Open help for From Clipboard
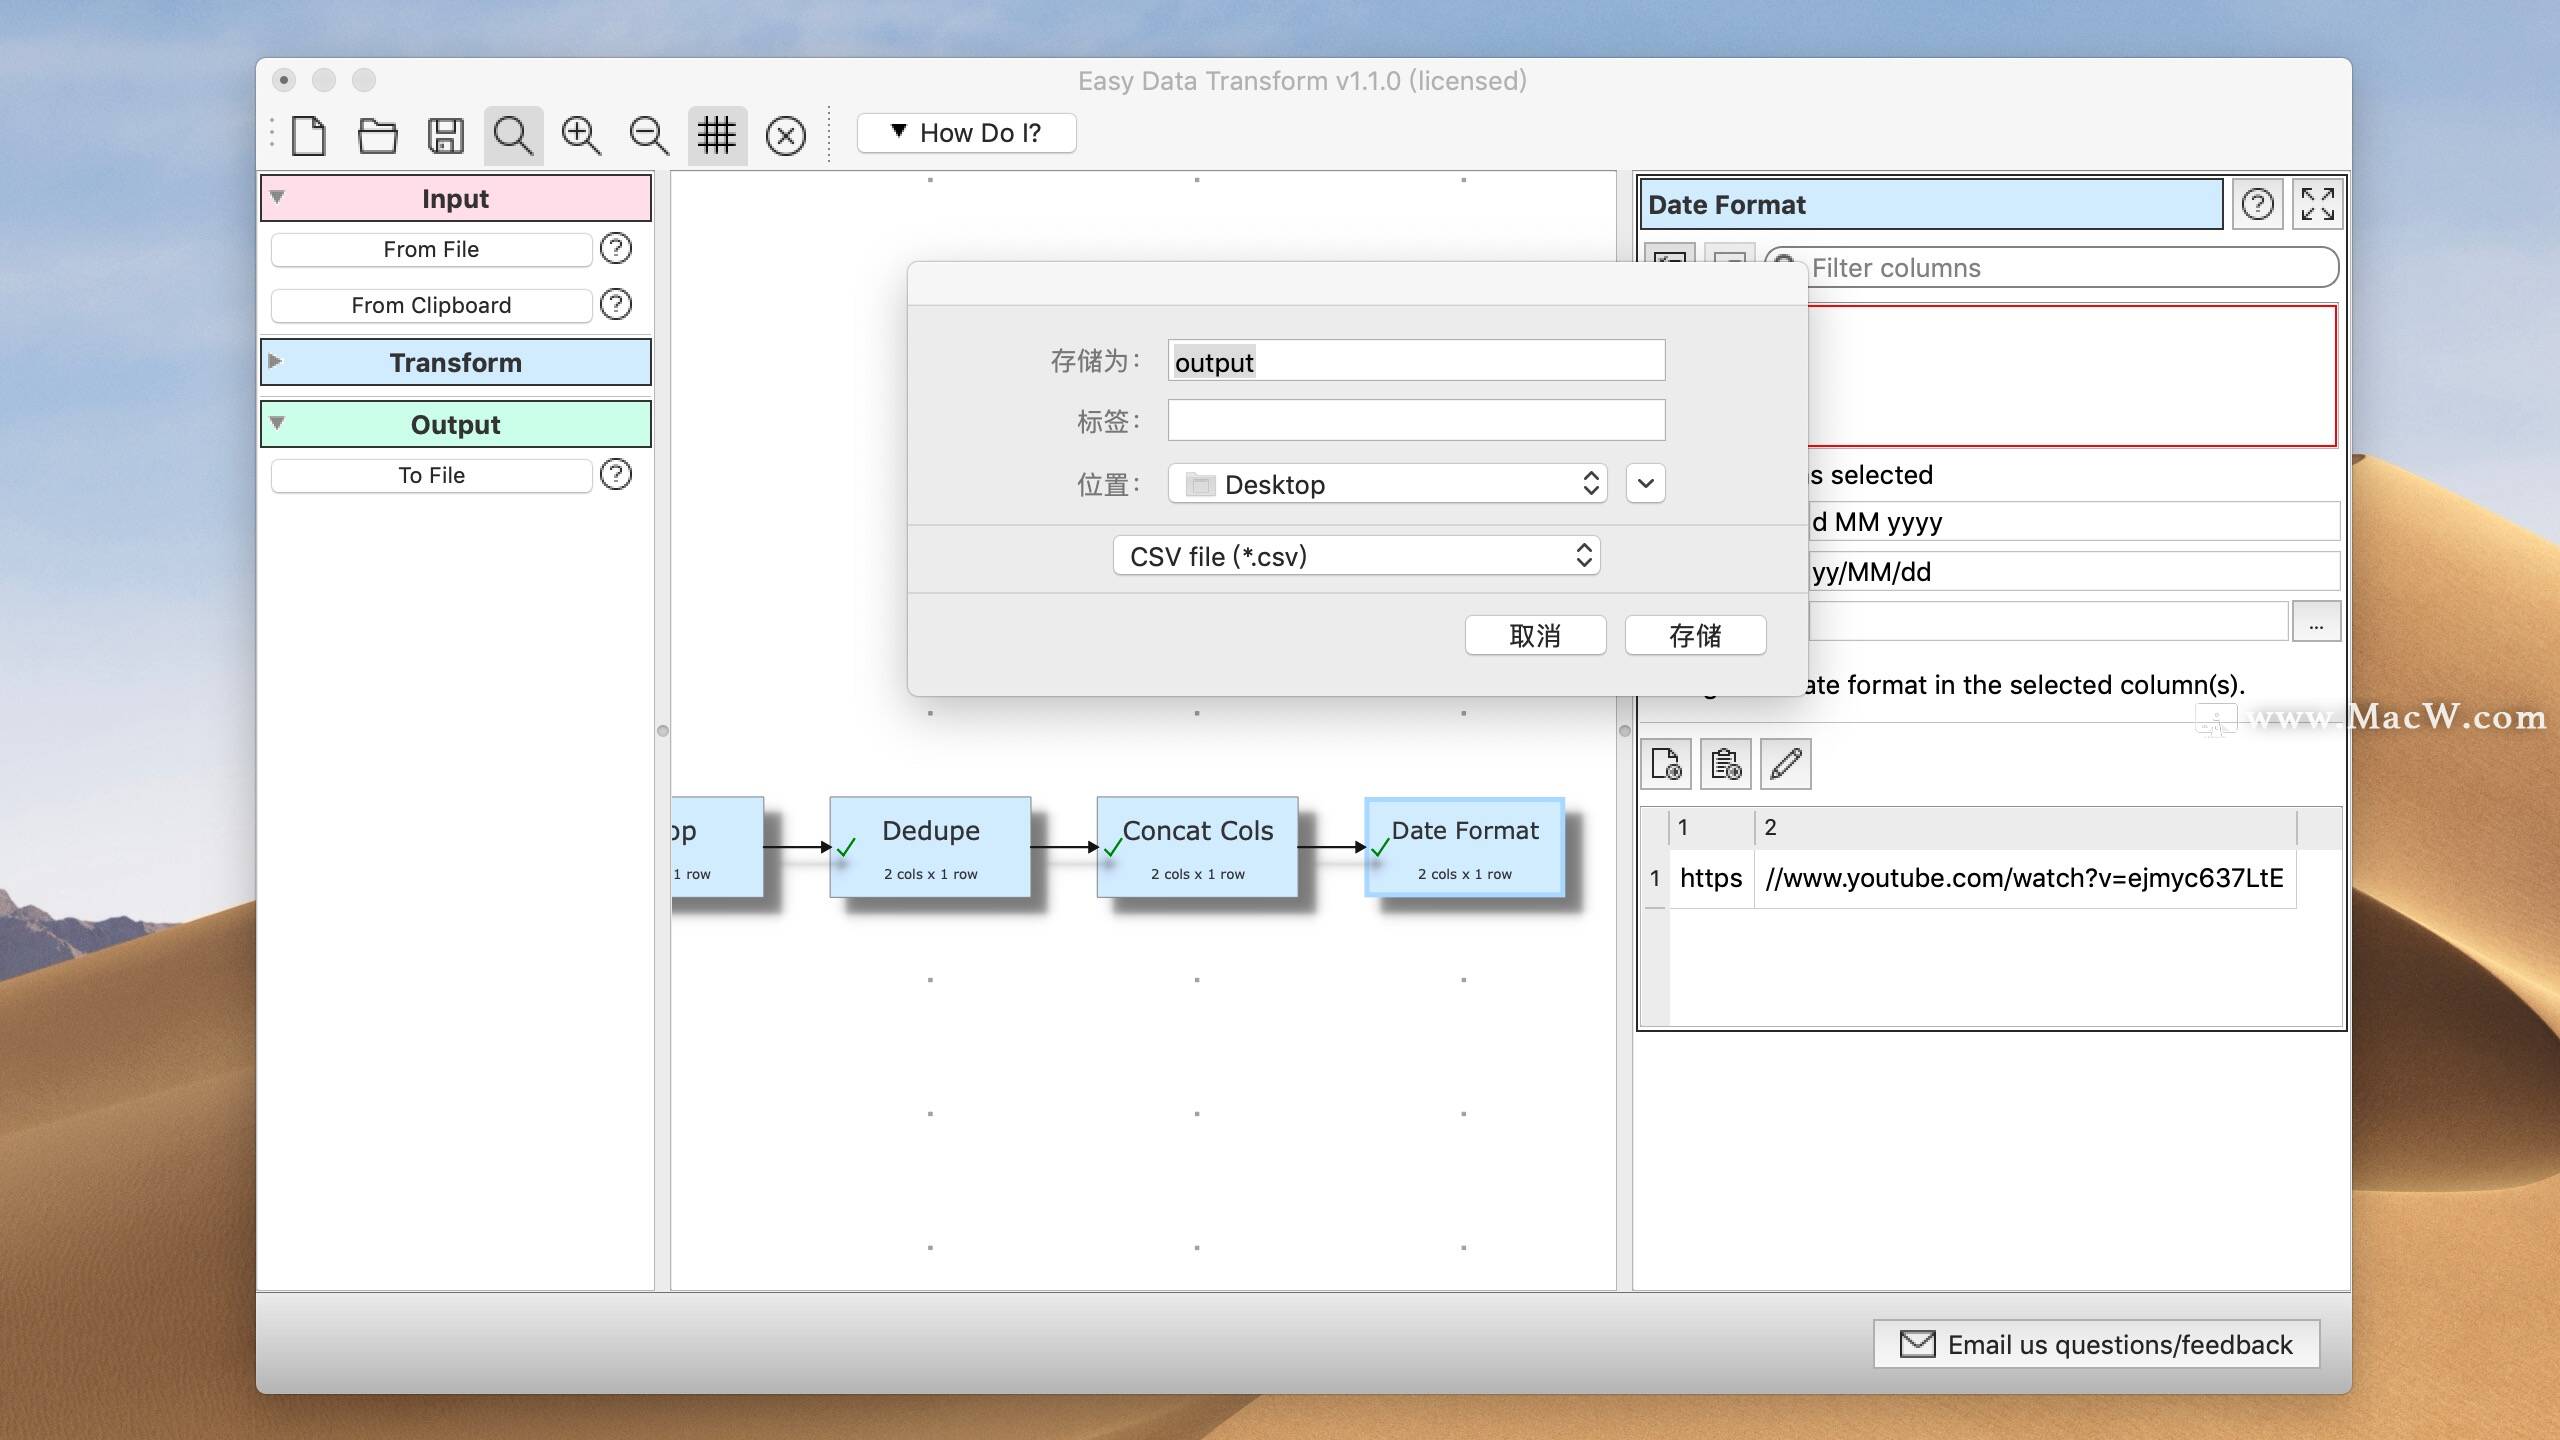The height and width of the screenshot is (1440, 2560). (616, 304)
